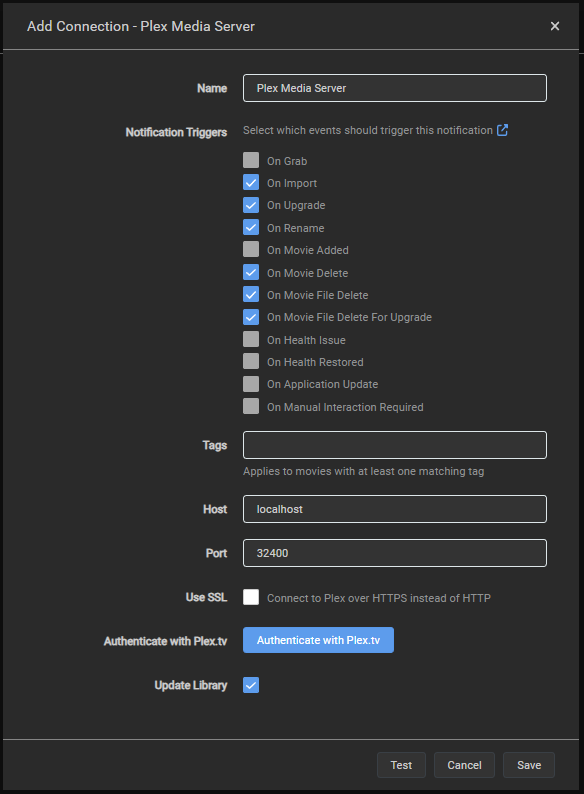Enable the On Grab trigger

251,160
